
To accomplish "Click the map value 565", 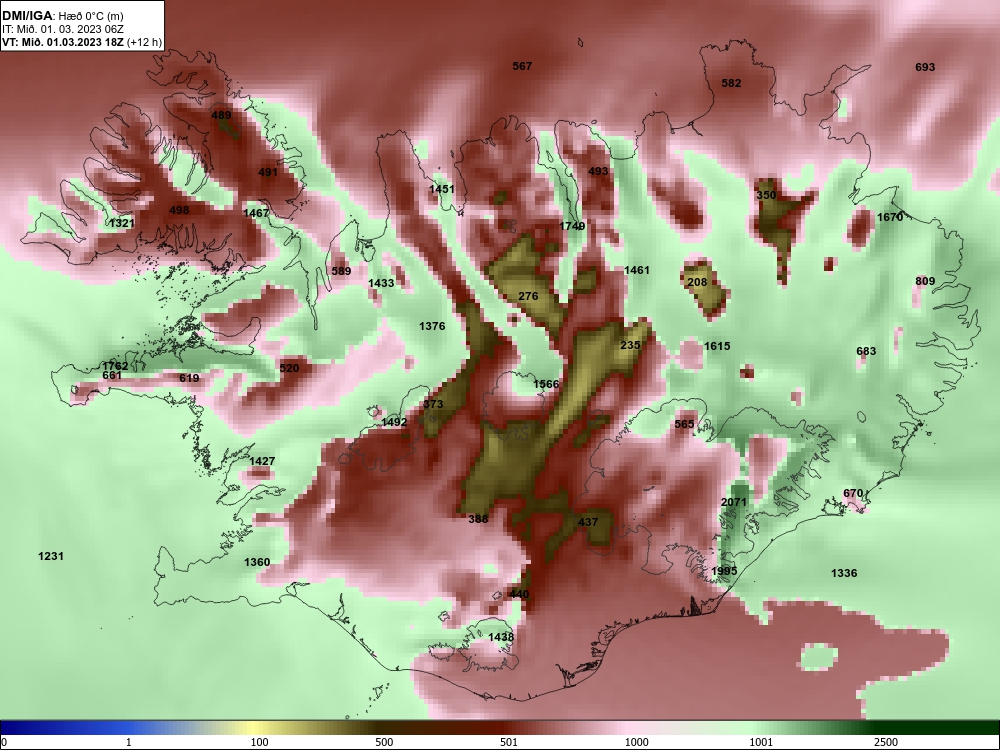I will [684, 424].
